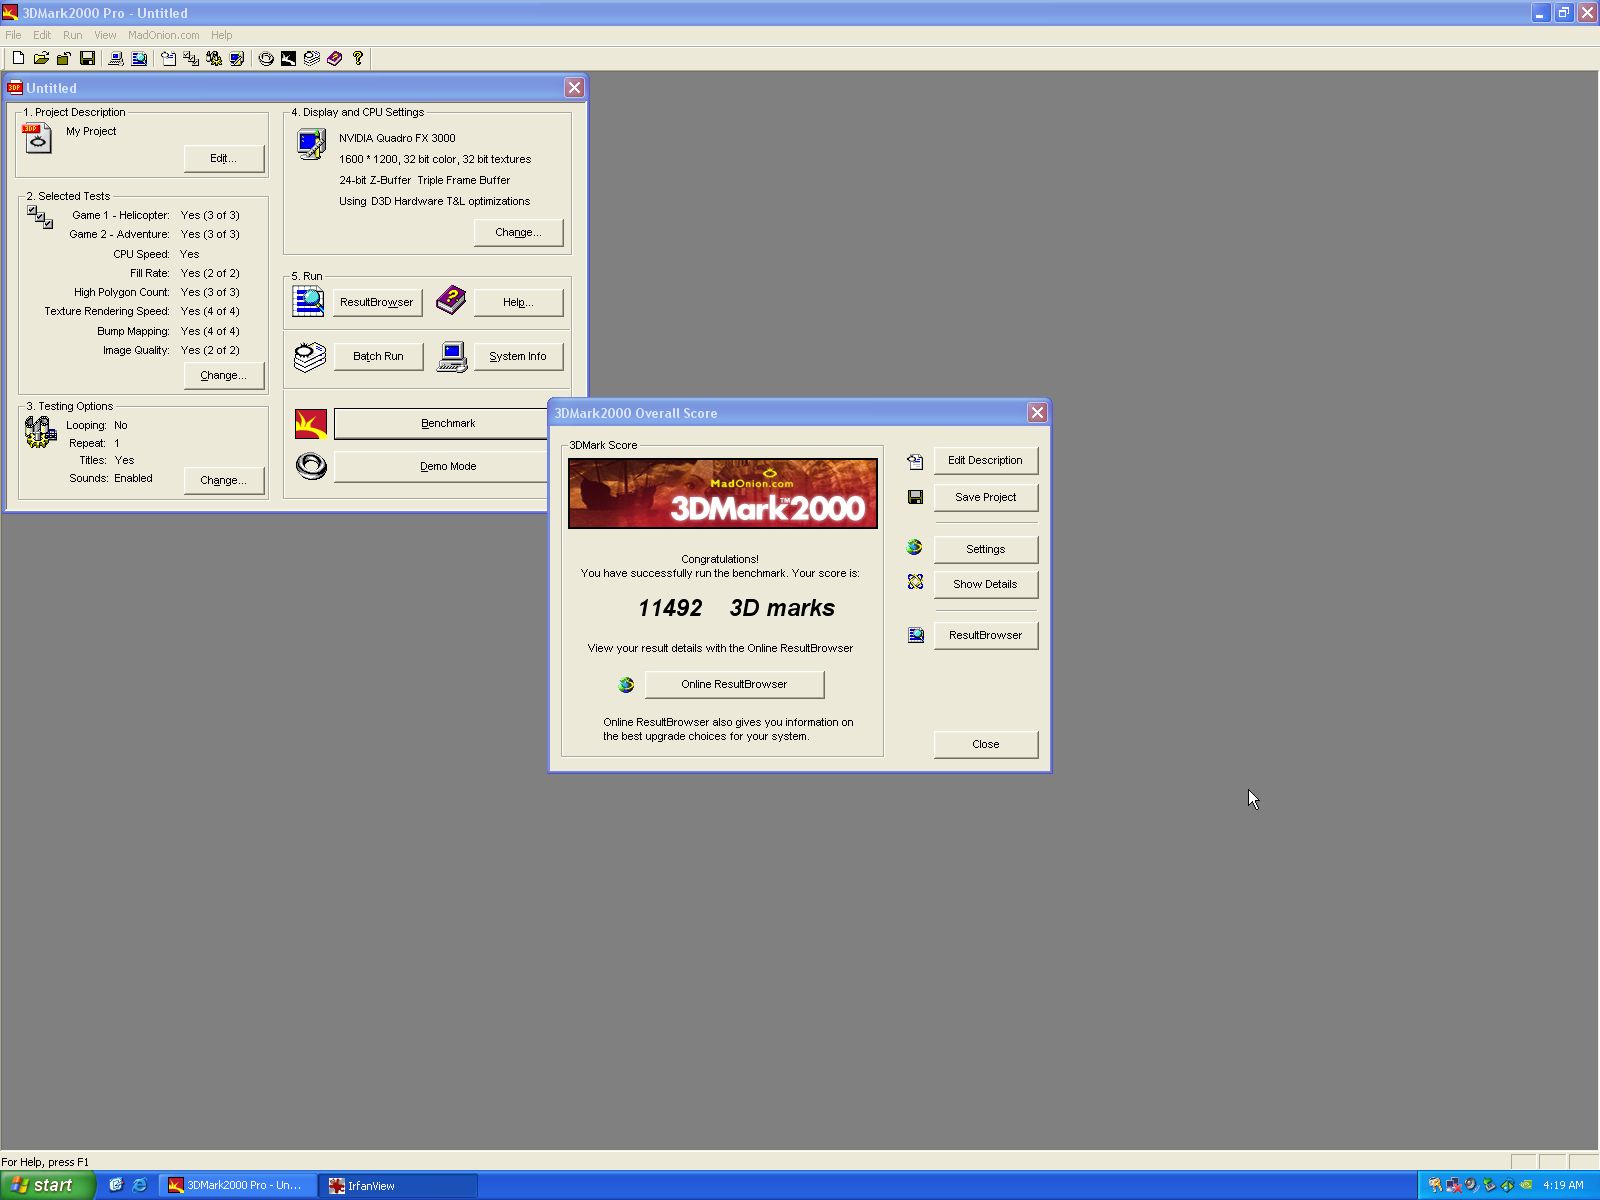Open the Help menu

tap(222, 35)
